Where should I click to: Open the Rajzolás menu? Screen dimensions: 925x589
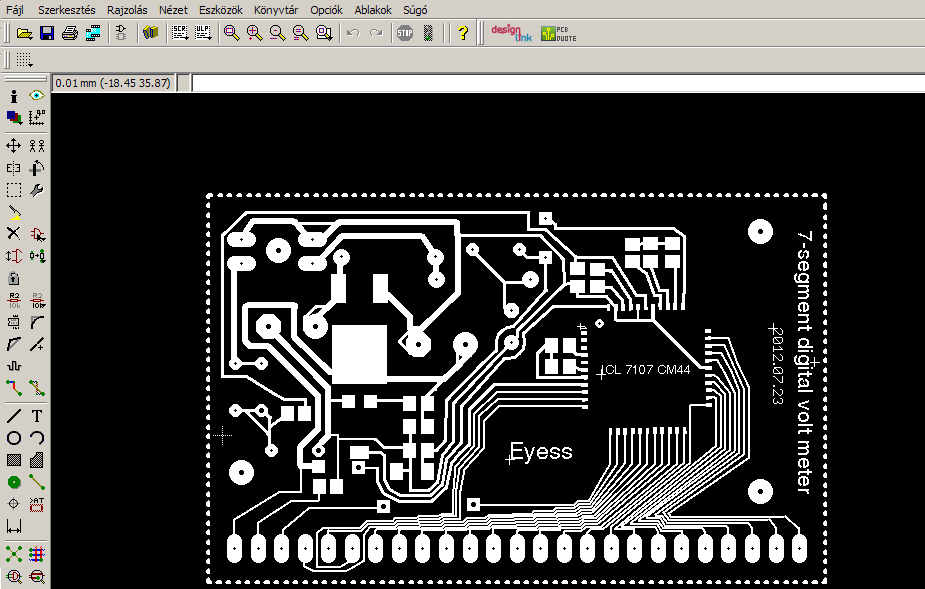127,10
